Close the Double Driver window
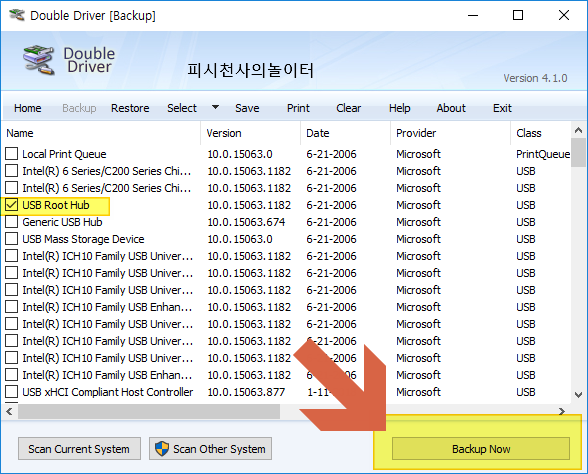This screenshot has height=474, width=588. [x=564, y=15]
